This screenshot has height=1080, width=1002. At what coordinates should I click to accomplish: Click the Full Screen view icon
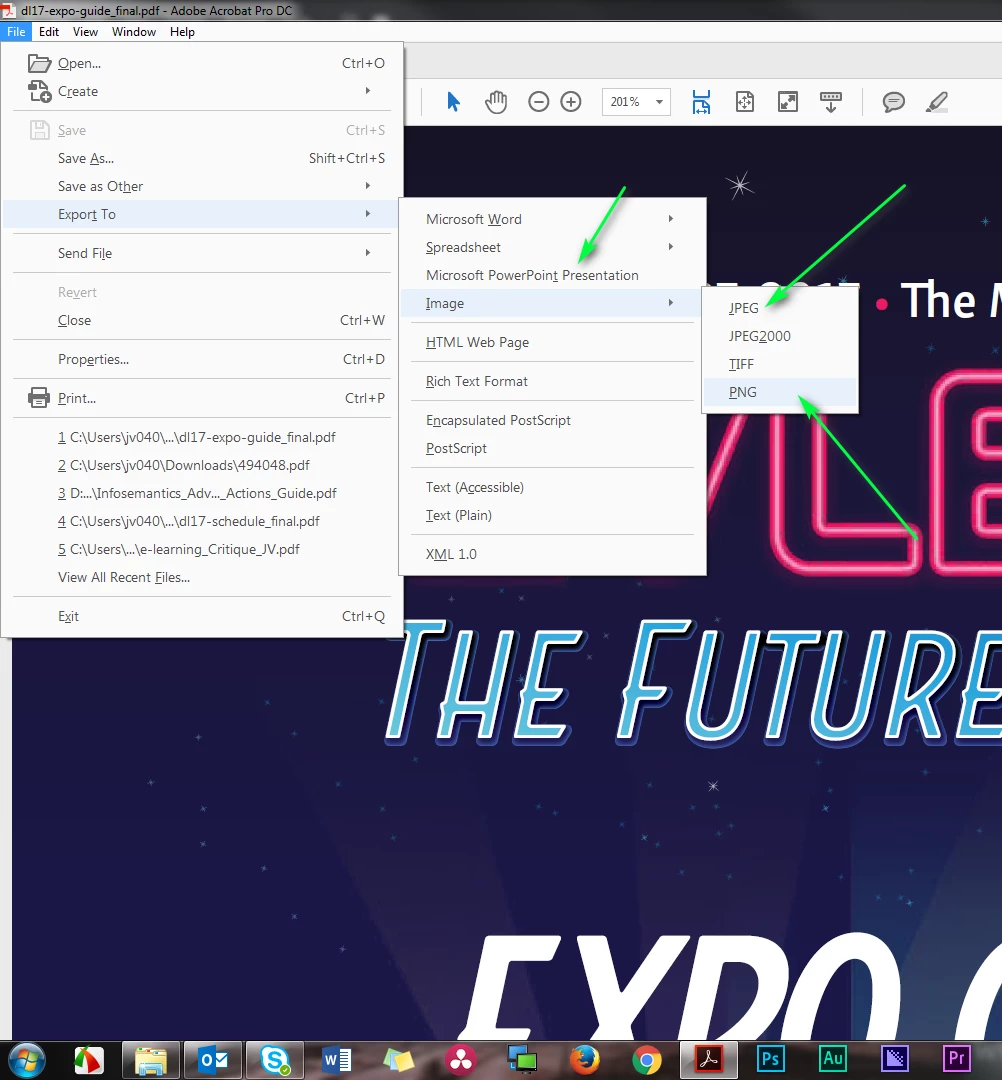click(788, 102)
